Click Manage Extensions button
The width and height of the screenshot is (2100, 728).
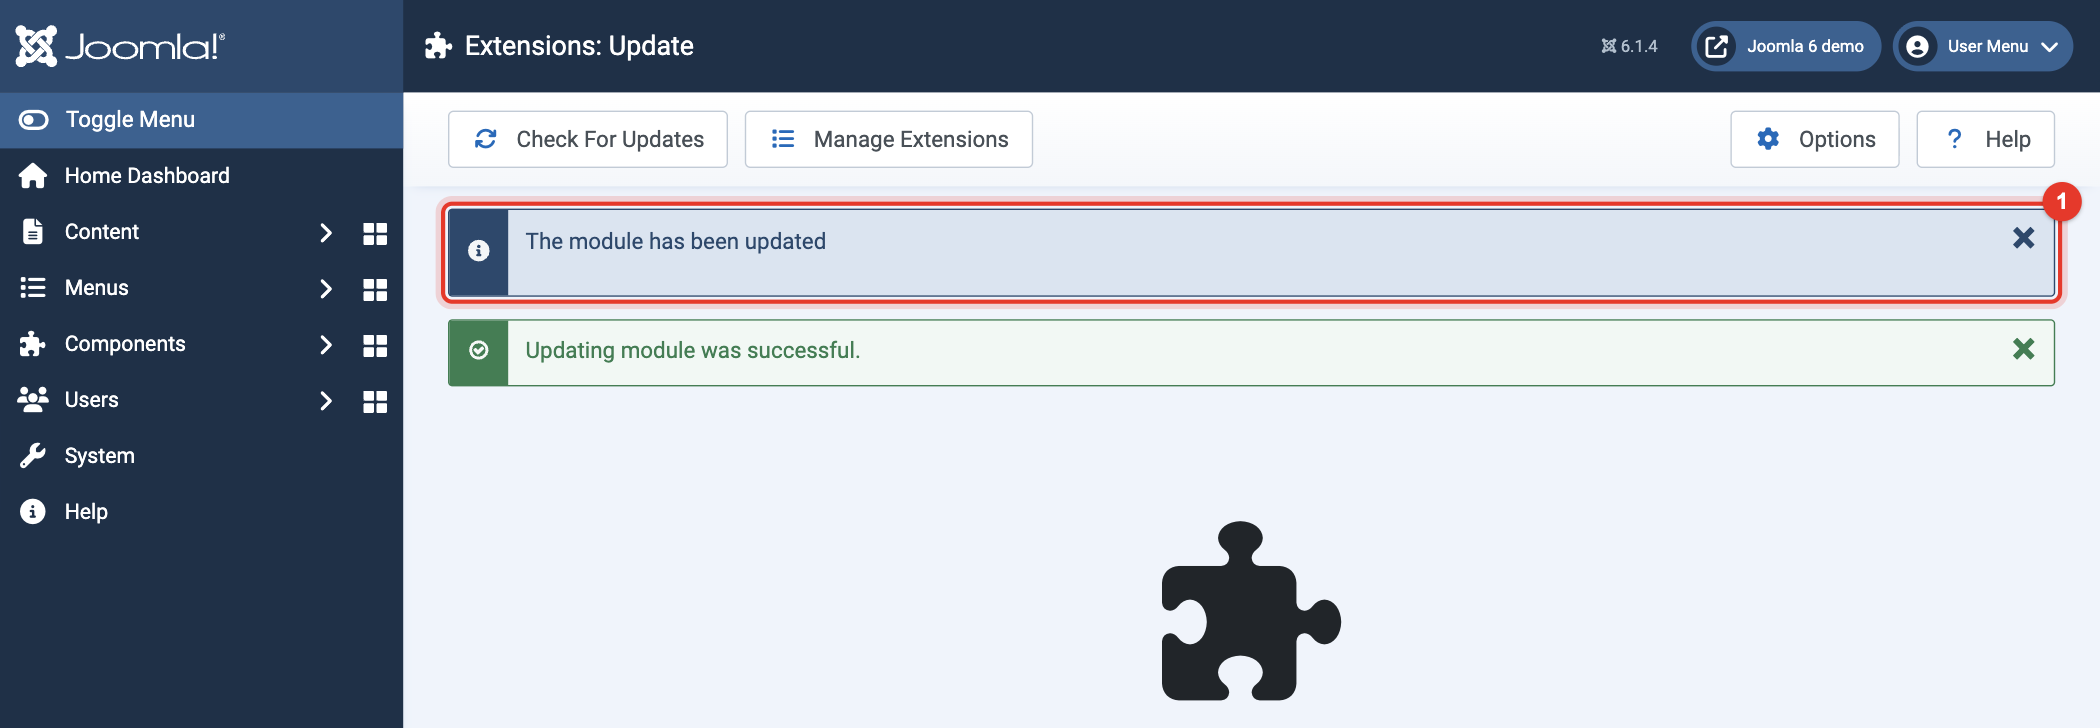(x=889, y=139)
